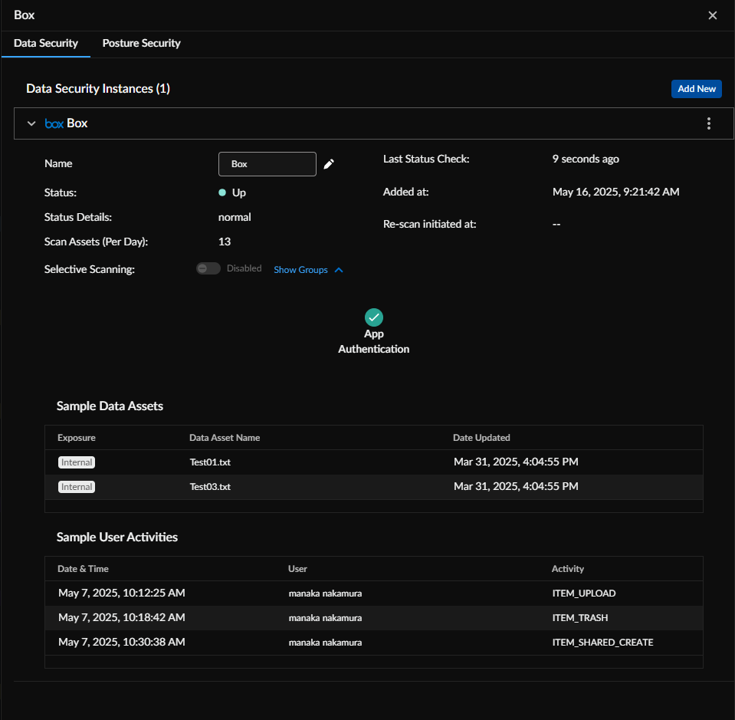Switch to the Posture Security tab
This screenshot has height=720, width=735.
coord(141,43)
